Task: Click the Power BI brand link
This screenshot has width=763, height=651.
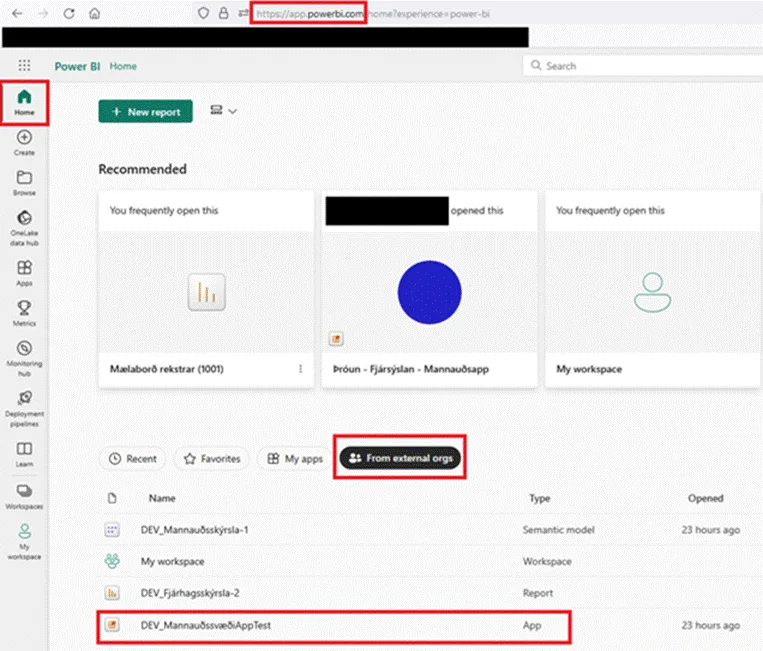Action: click(77, 66)
